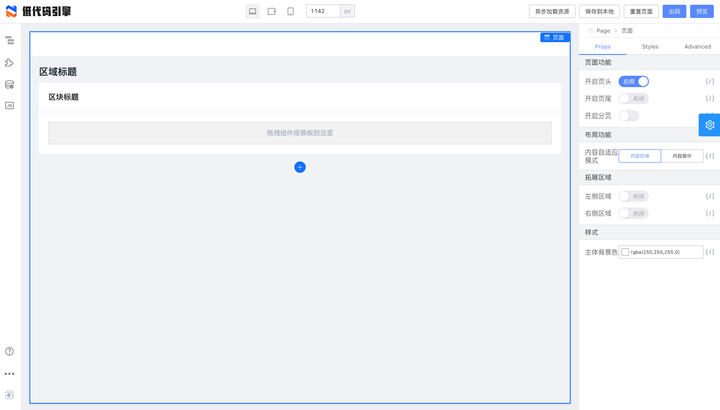Select the 区域标题 heading on canvas
Screen dimensions: 720x410
tap(58, 72)
